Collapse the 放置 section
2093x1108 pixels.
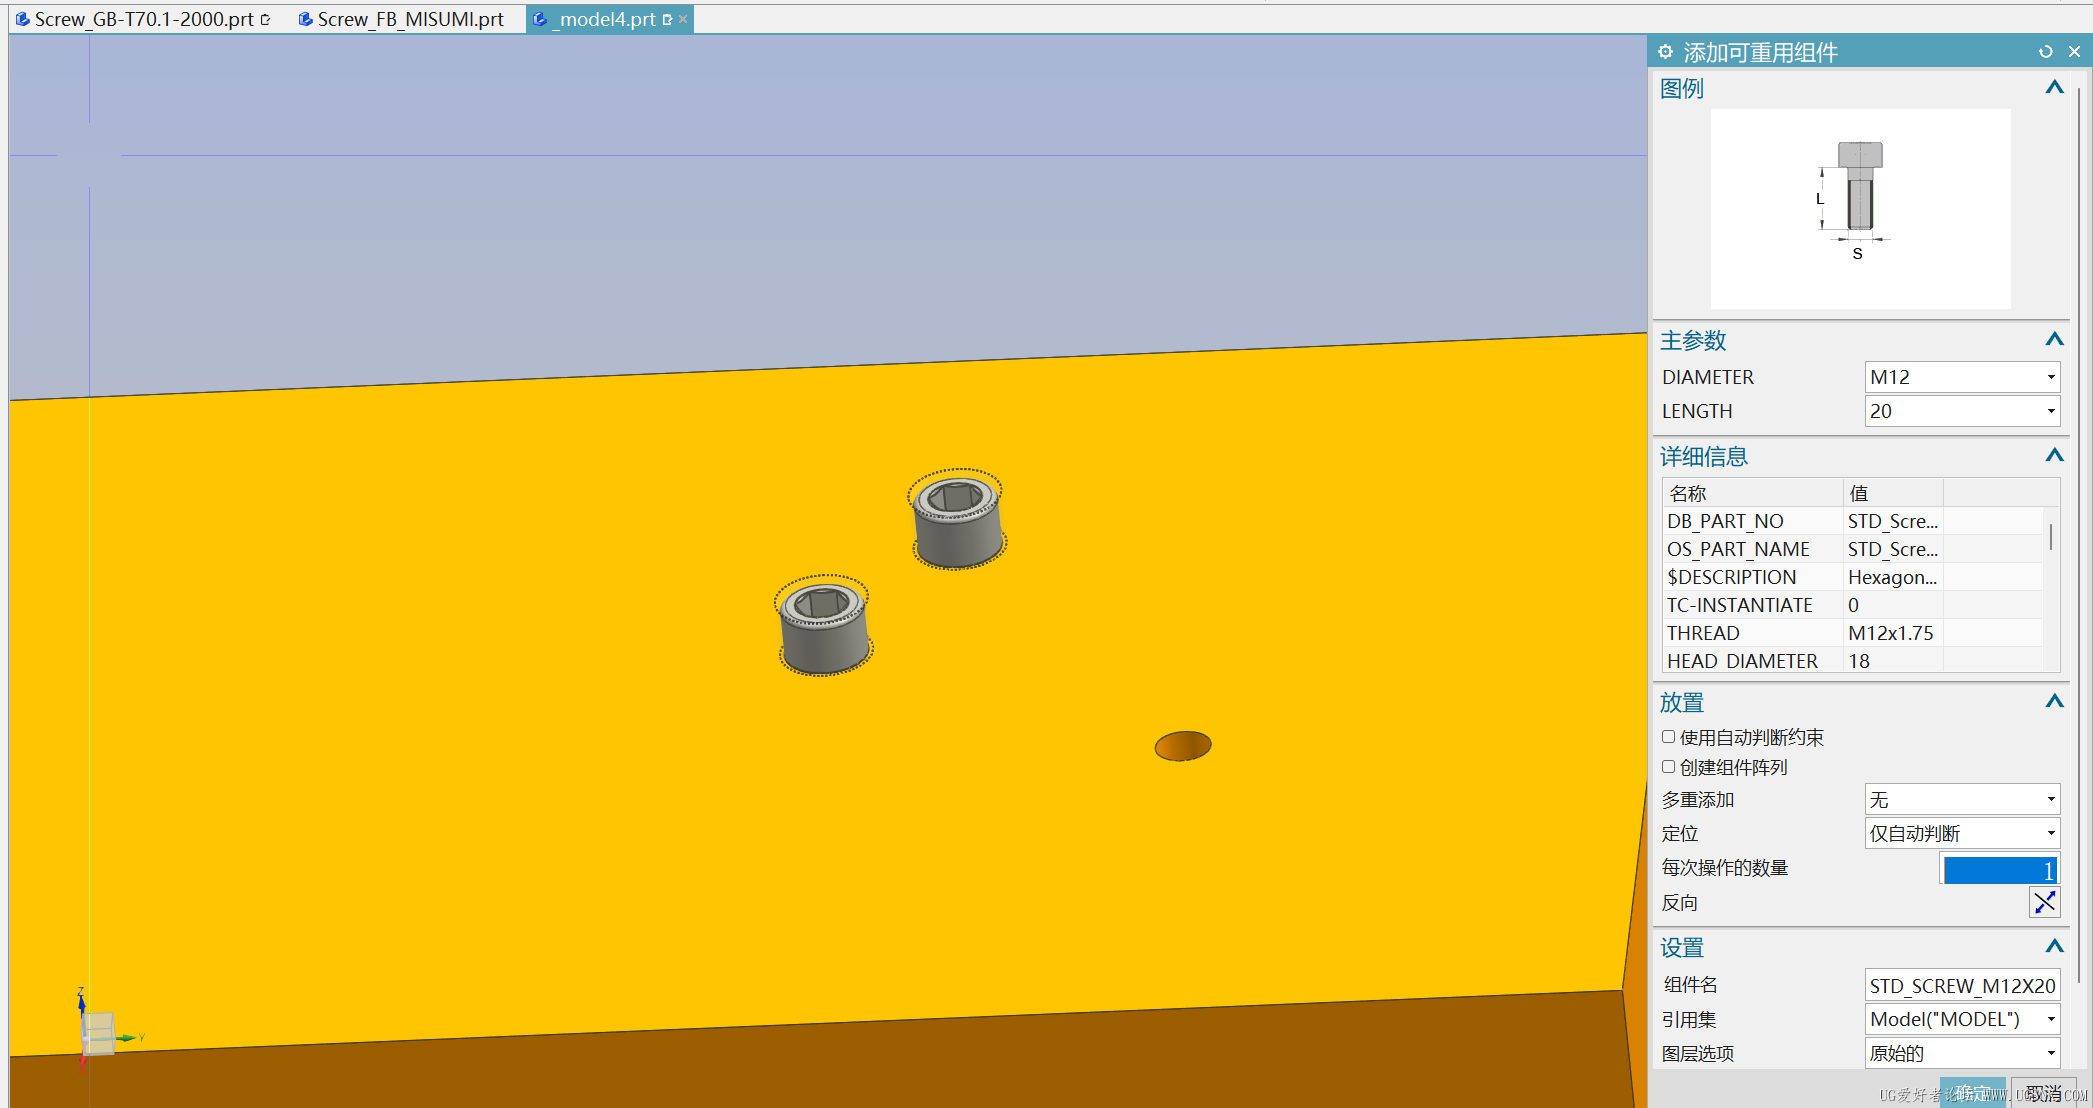tap(2054, 701)
